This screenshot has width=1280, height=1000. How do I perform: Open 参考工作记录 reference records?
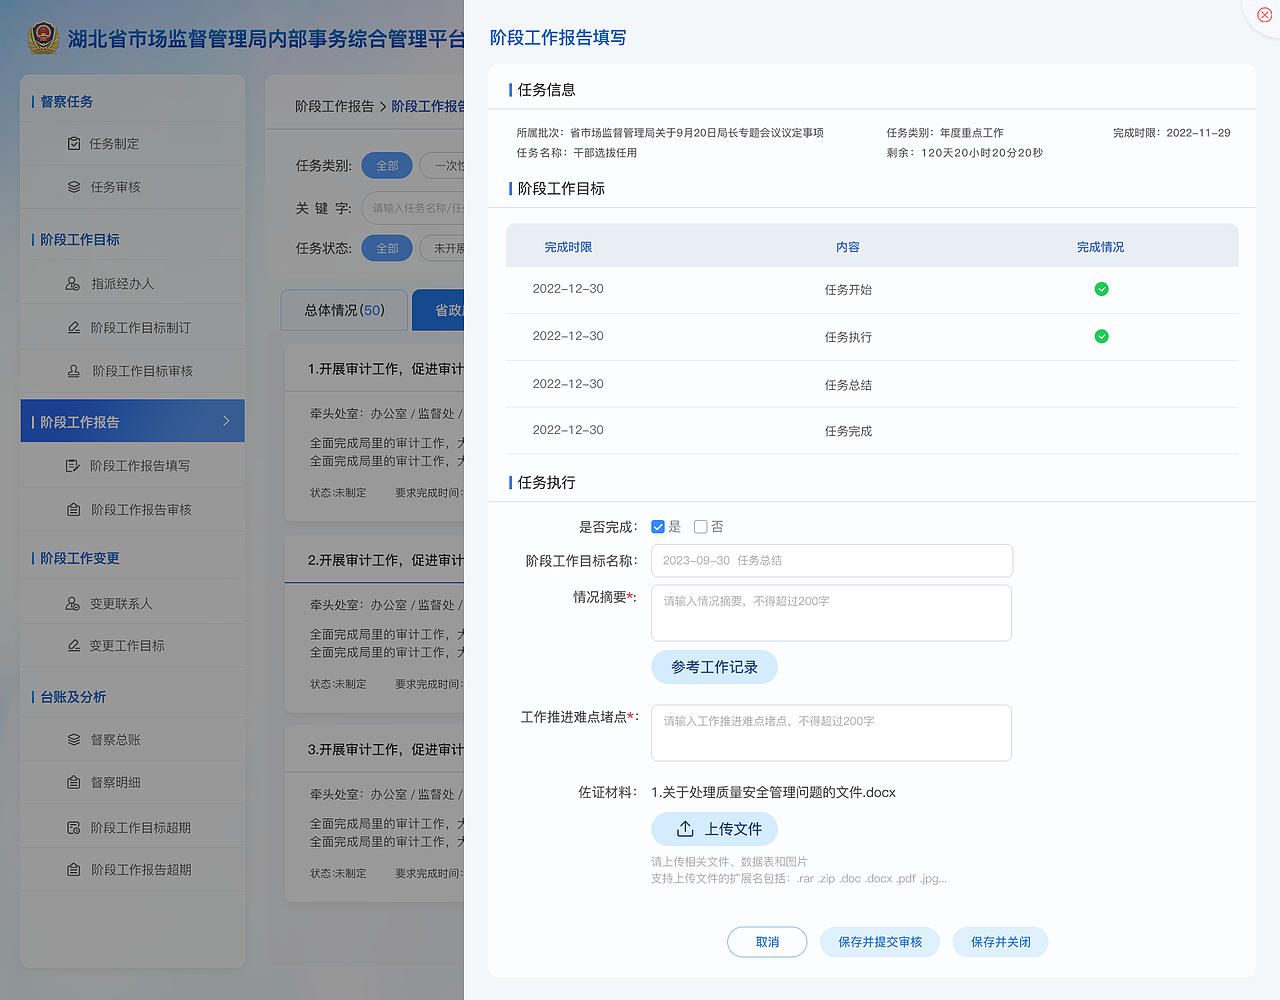point(714,667)
